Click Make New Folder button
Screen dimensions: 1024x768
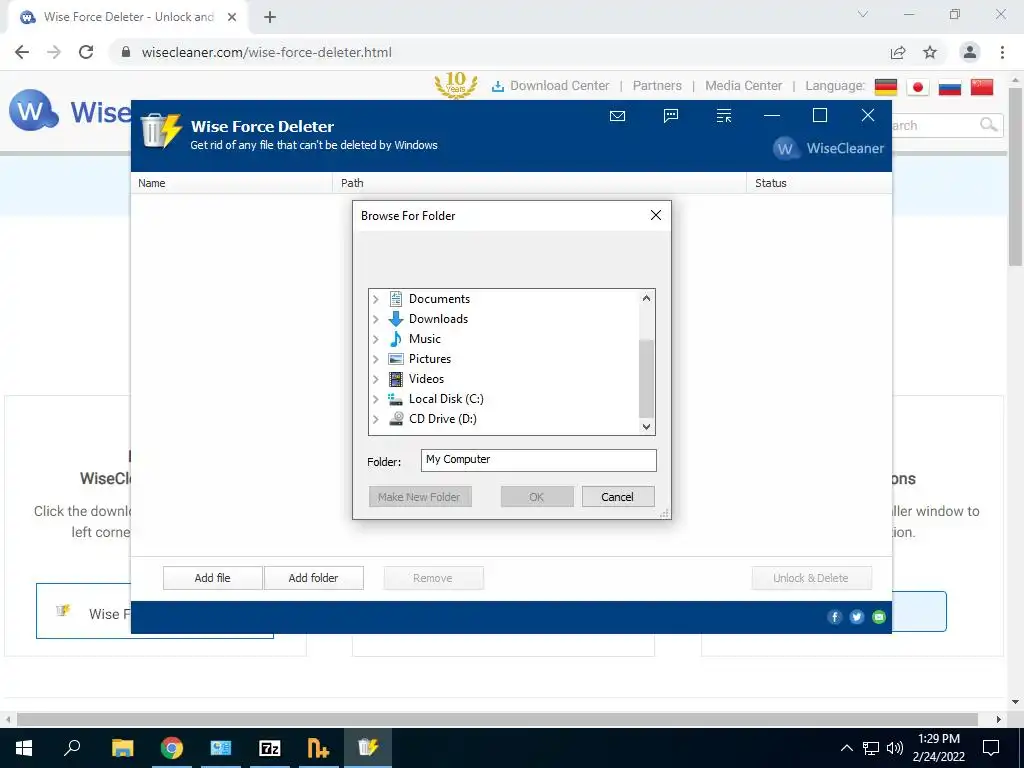[419, 497]
